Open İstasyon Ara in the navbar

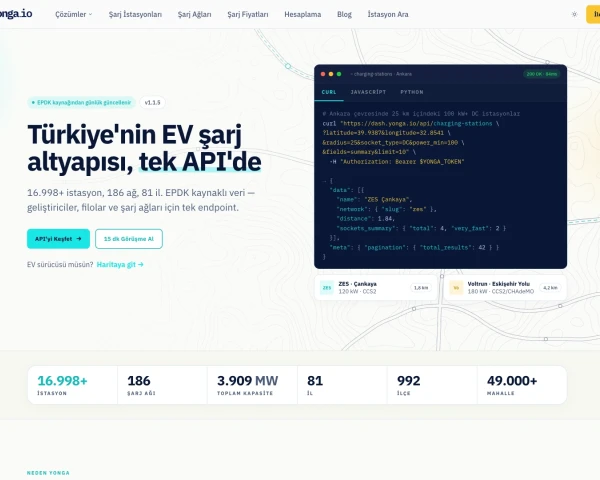click(388, 15)
